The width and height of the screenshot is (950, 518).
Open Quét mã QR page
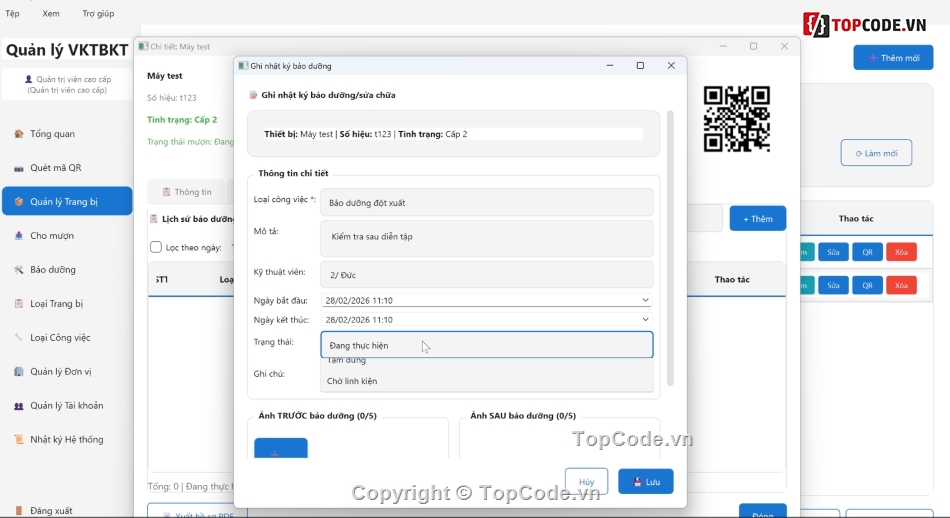(x=67, y=168)
